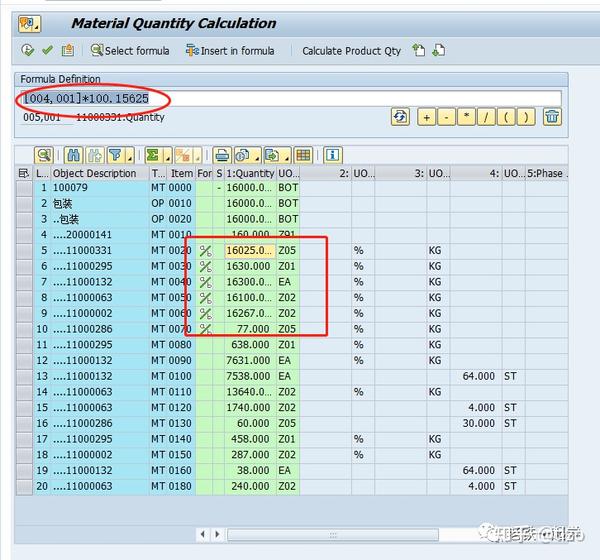Click the Find Next binoculars icon

point(95,155)
